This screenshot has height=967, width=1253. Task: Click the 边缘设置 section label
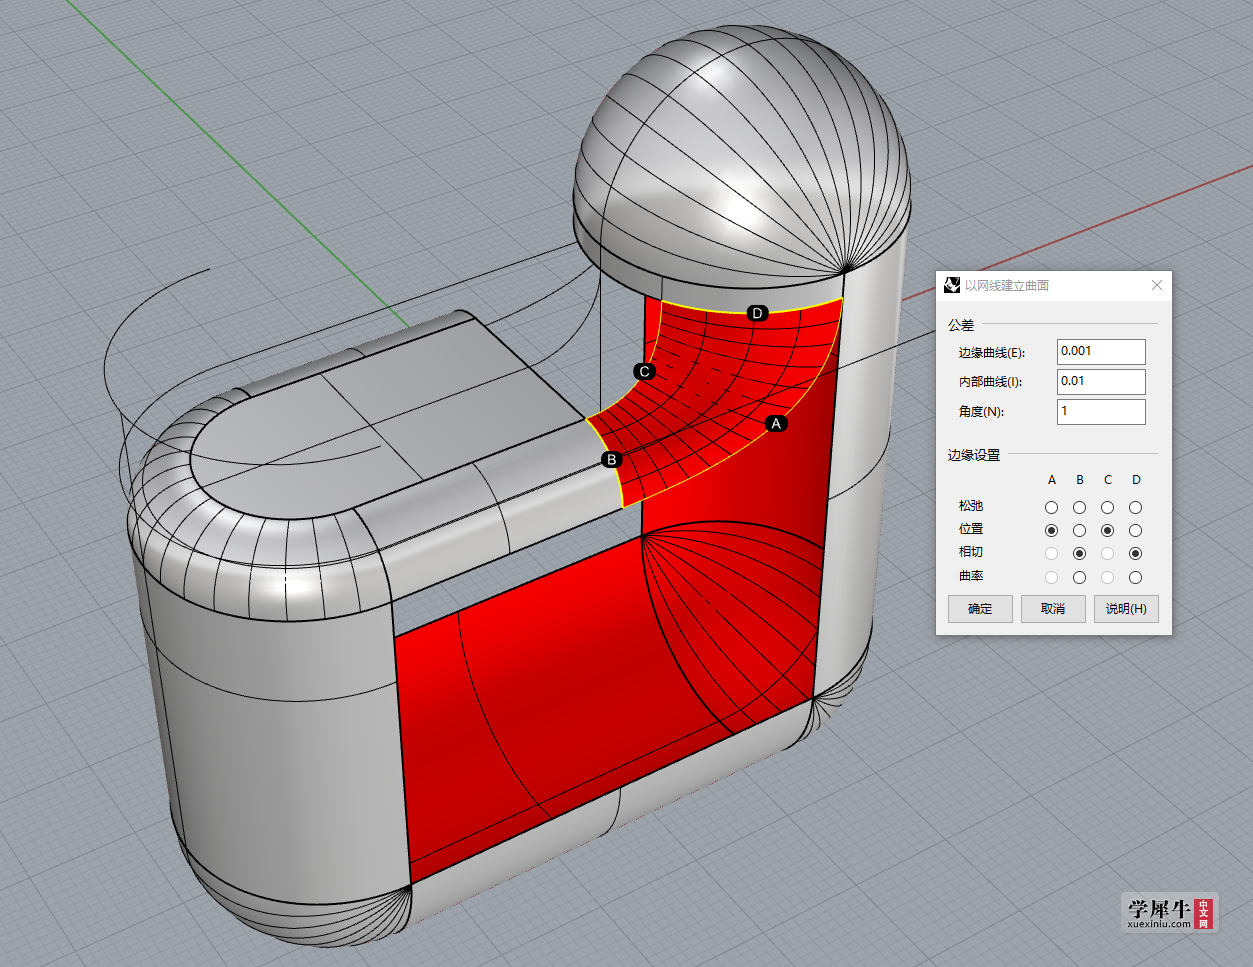(x=974, y=455)
